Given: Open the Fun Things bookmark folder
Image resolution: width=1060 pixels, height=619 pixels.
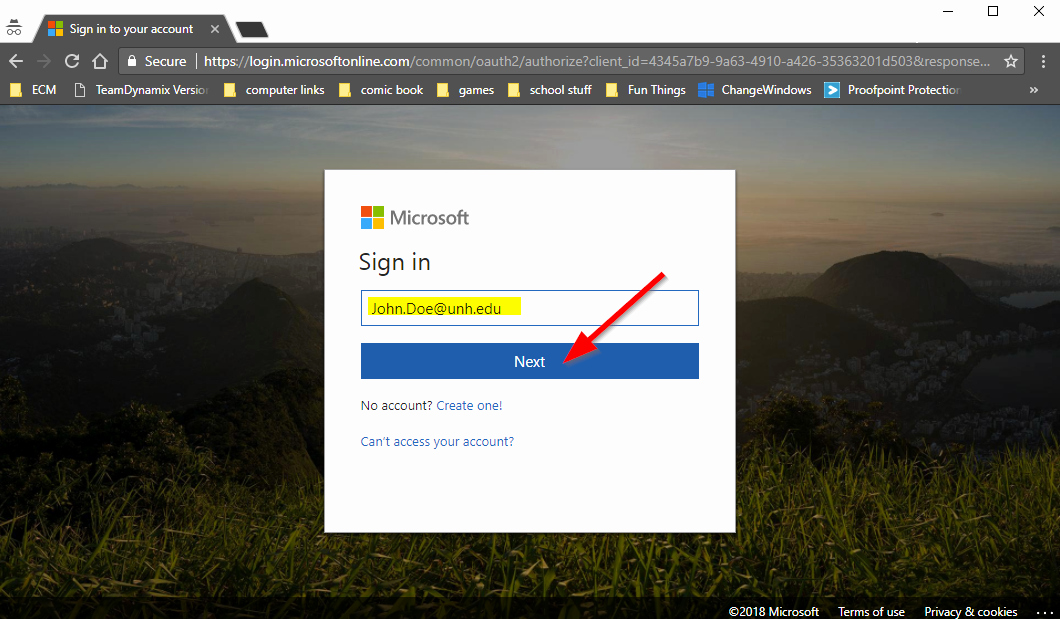Looking at the screenshot, I should tap(646, 90).
